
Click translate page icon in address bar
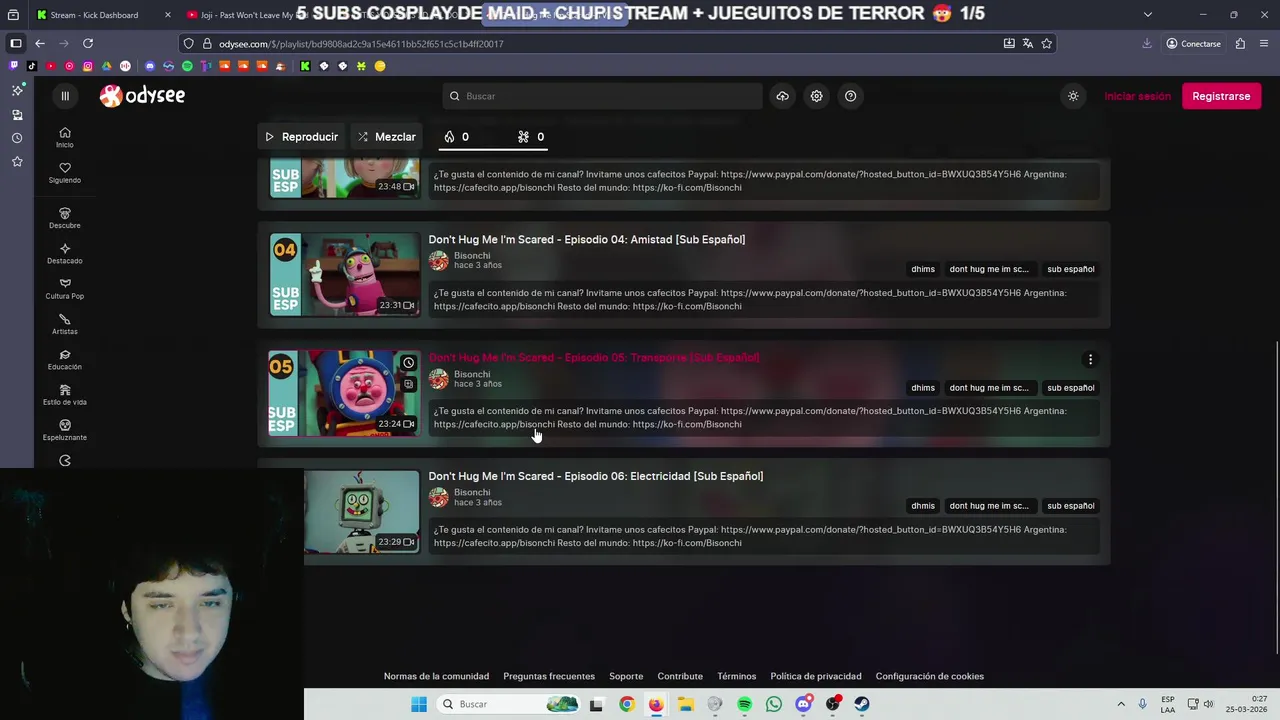[1027, 43]
